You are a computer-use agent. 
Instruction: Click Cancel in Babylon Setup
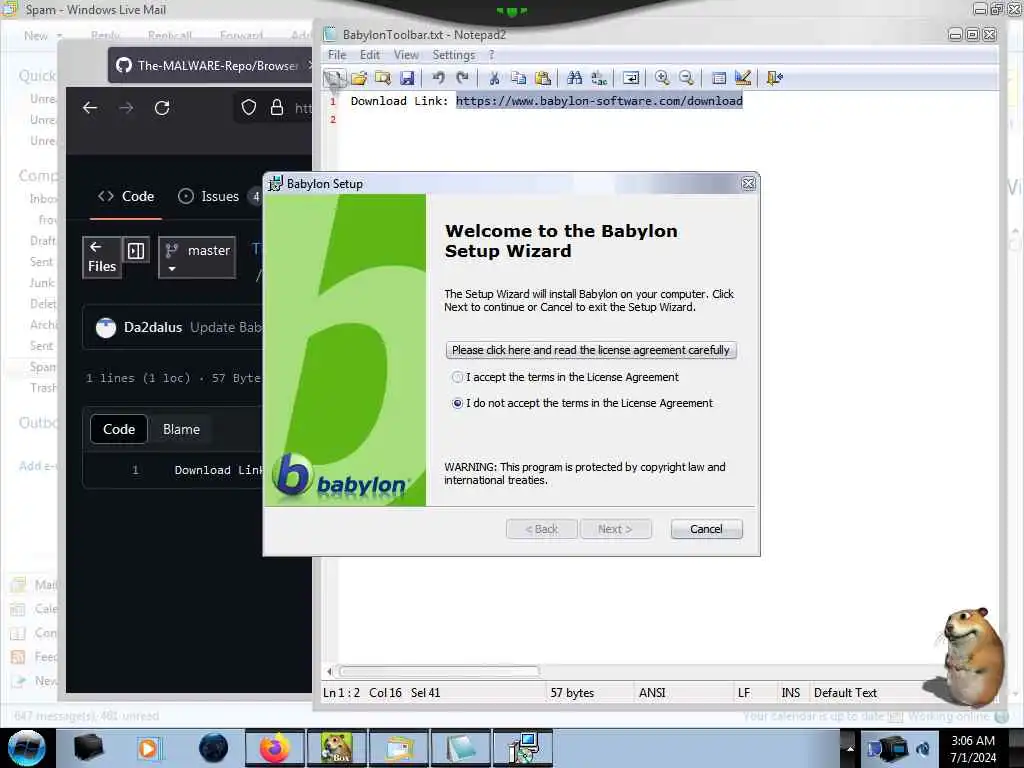[707, 529]
